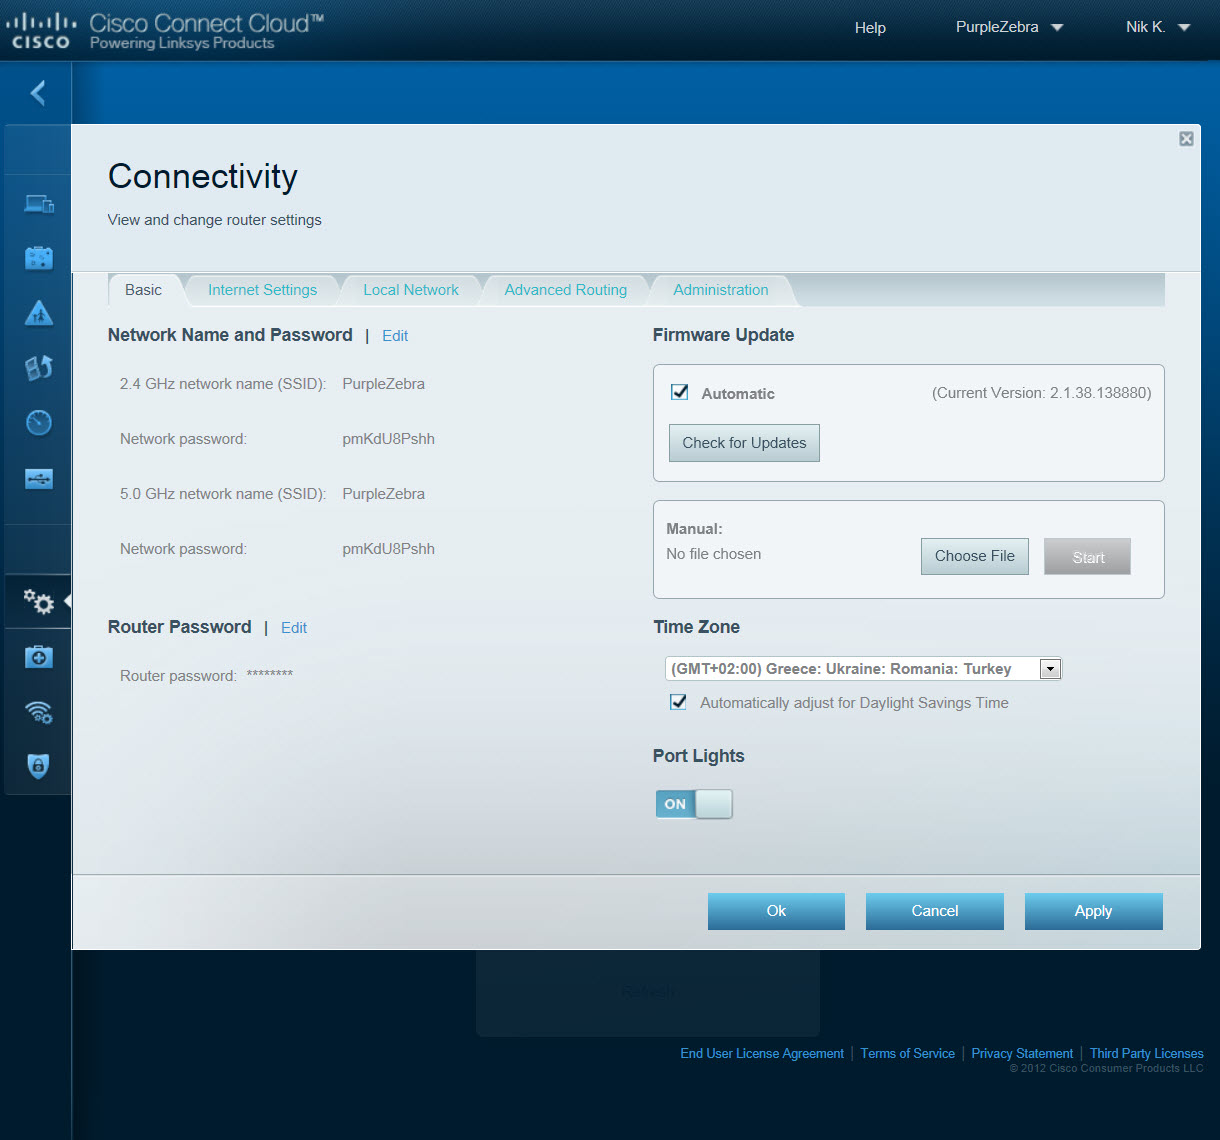
Task: Click the 2.4 GHz SSID value PurpleZebra
Action: click(x=383, y=384)
